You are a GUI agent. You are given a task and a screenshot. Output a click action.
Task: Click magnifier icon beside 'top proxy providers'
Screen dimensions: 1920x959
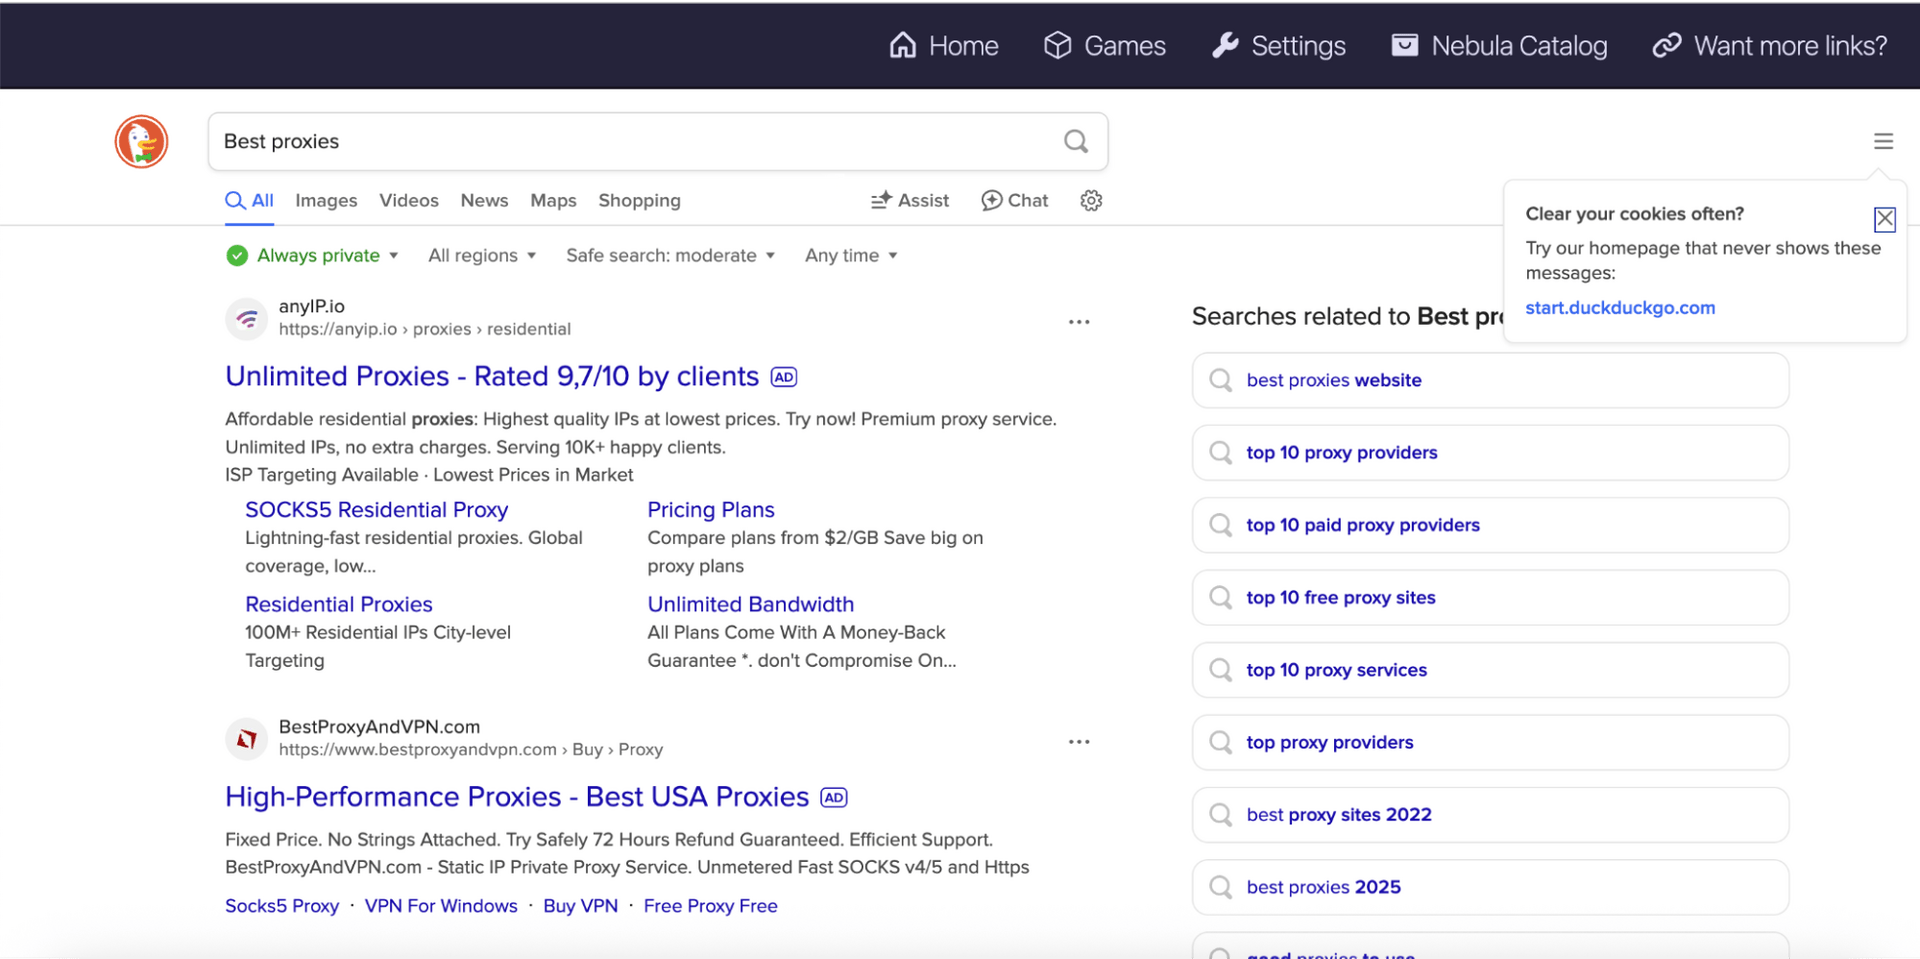1220,742
